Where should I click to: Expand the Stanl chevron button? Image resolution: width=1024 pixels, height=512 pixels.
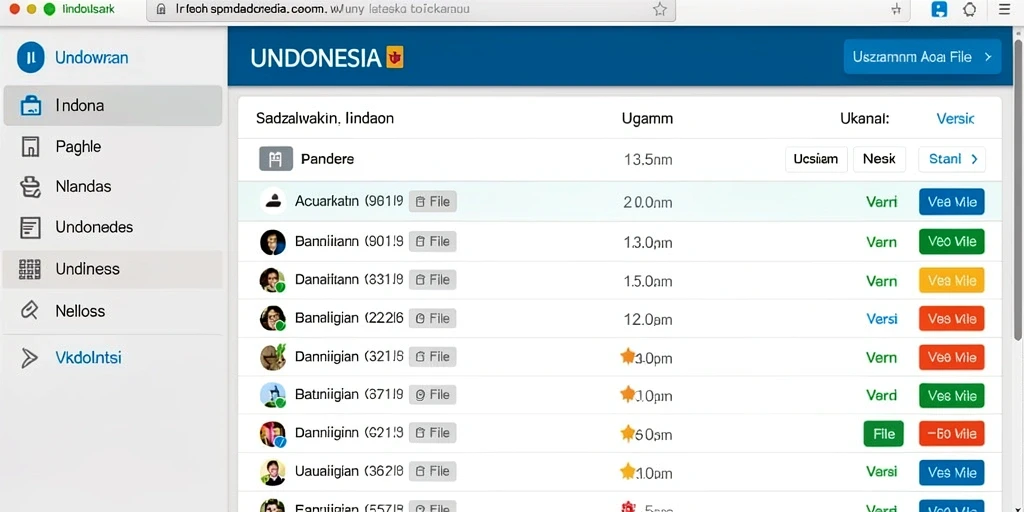tap(952, 159)
